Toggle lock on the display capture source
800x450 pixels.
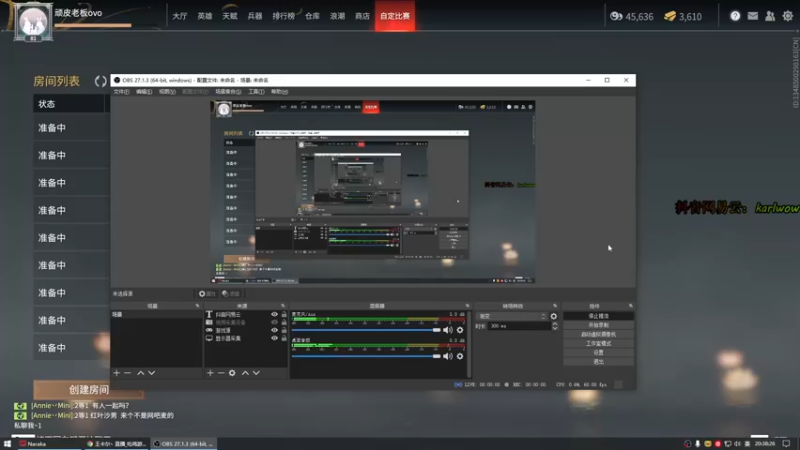point(284,338)
